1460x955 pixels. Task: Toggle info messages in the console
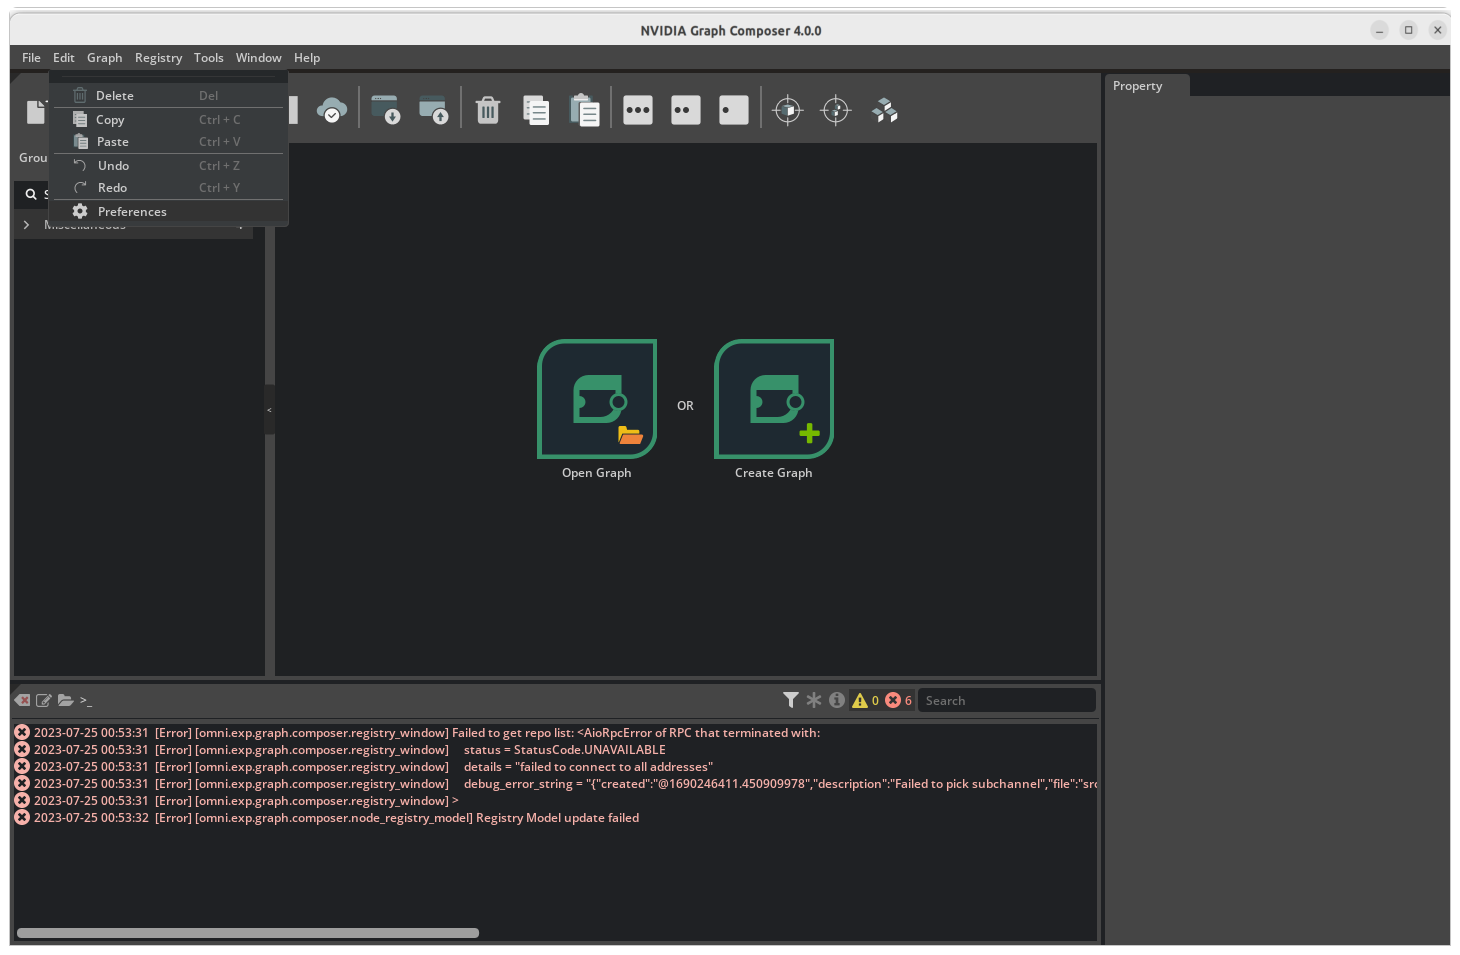837,700
